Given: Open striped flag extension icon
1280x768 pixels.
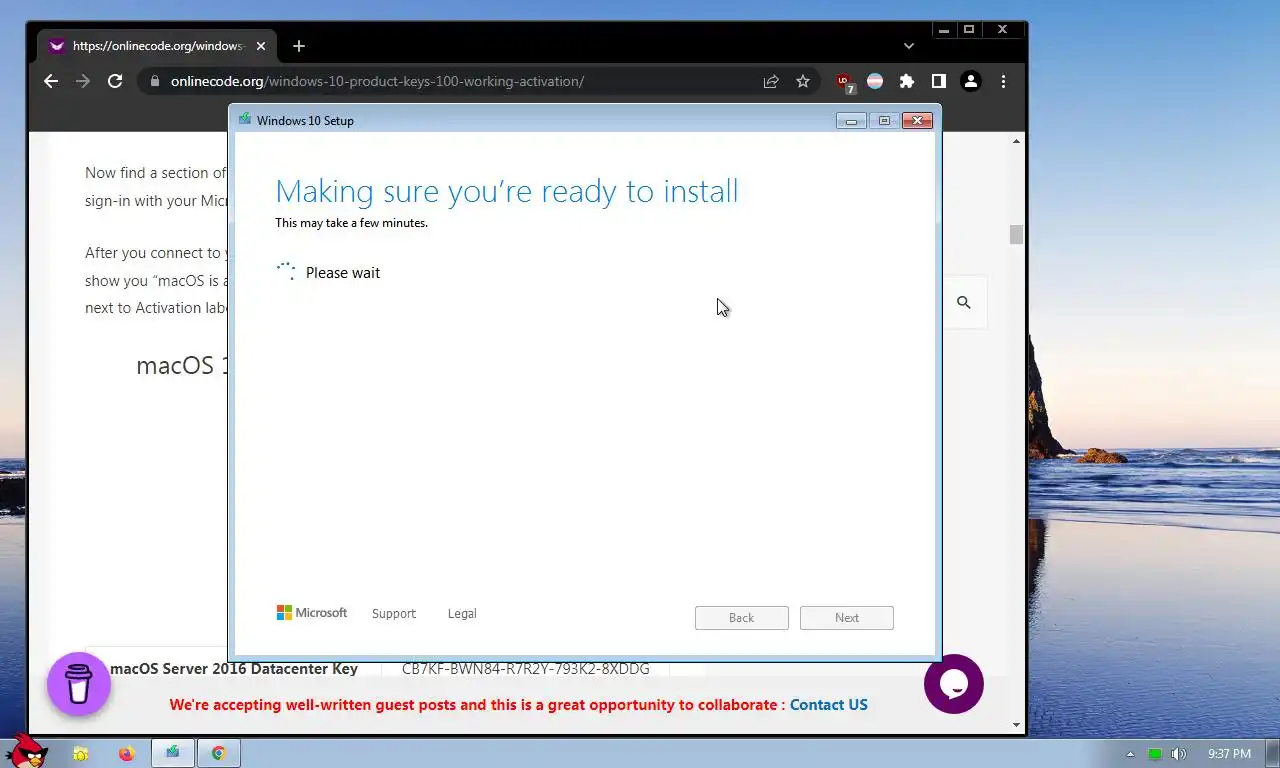Looking at the screenshot, I should tap(875, 81).
